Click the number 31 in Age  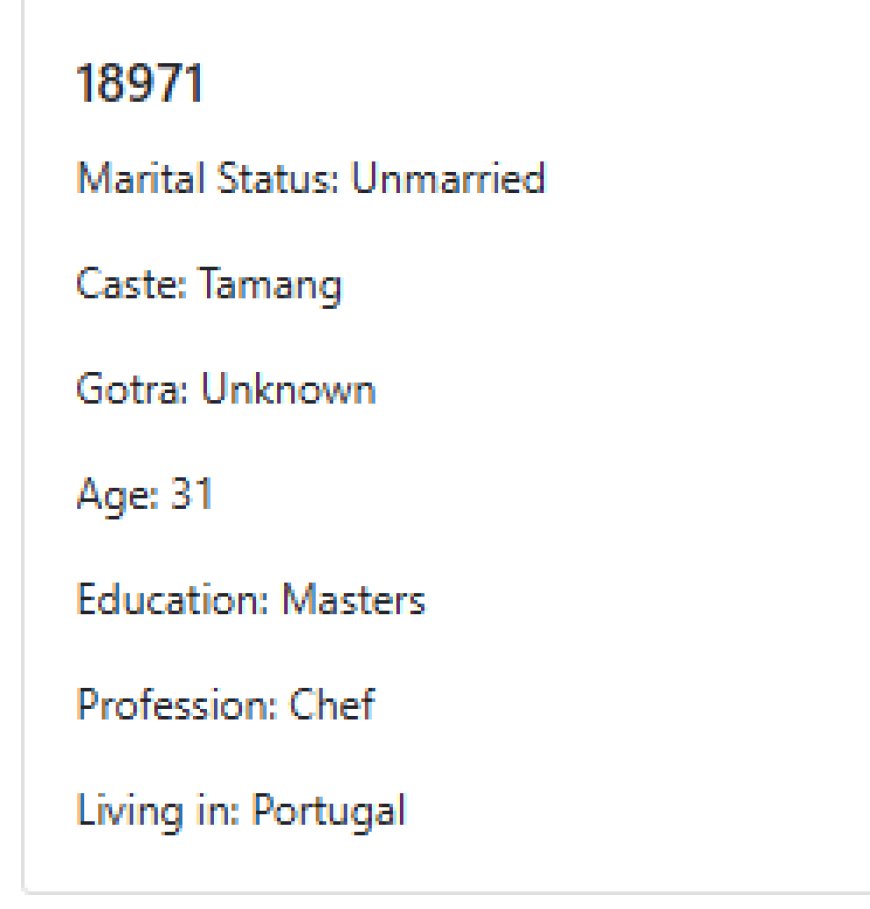coord(192,494)
